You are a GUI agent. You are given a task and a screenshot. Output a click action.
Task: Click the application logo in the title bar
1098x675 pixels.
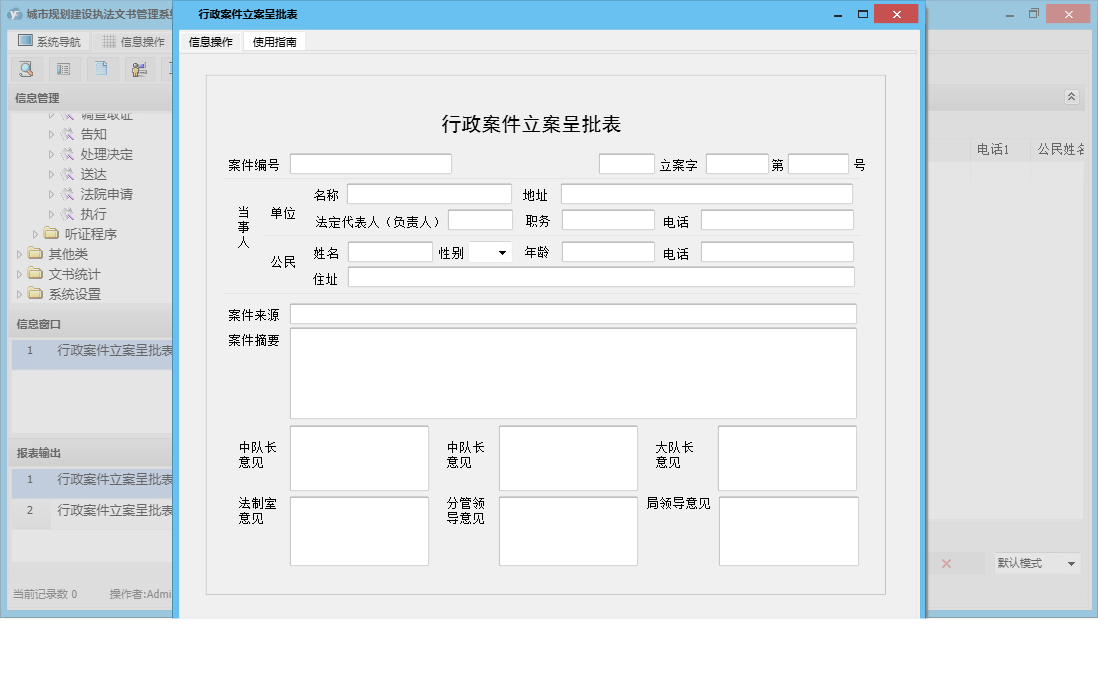tap(14, 13)
